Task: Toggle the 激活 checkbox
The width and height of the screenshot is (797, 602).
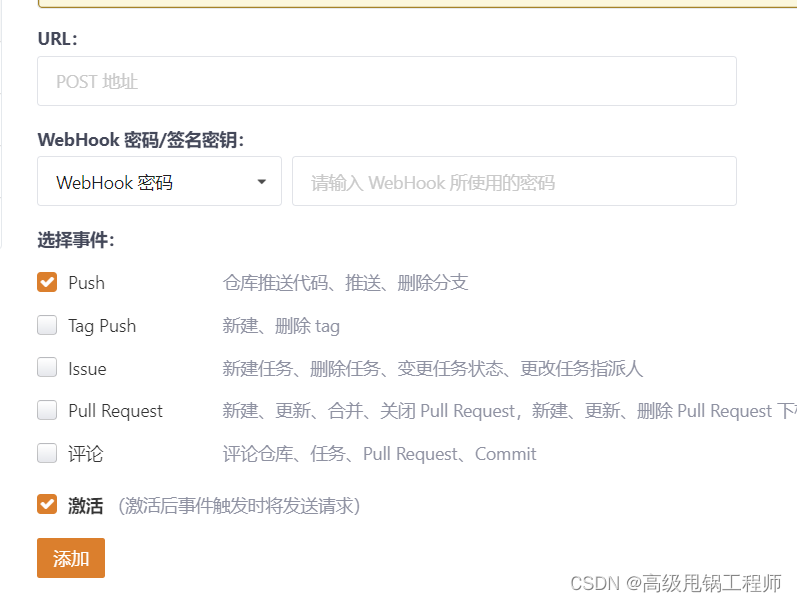Action: pos(47,504)
